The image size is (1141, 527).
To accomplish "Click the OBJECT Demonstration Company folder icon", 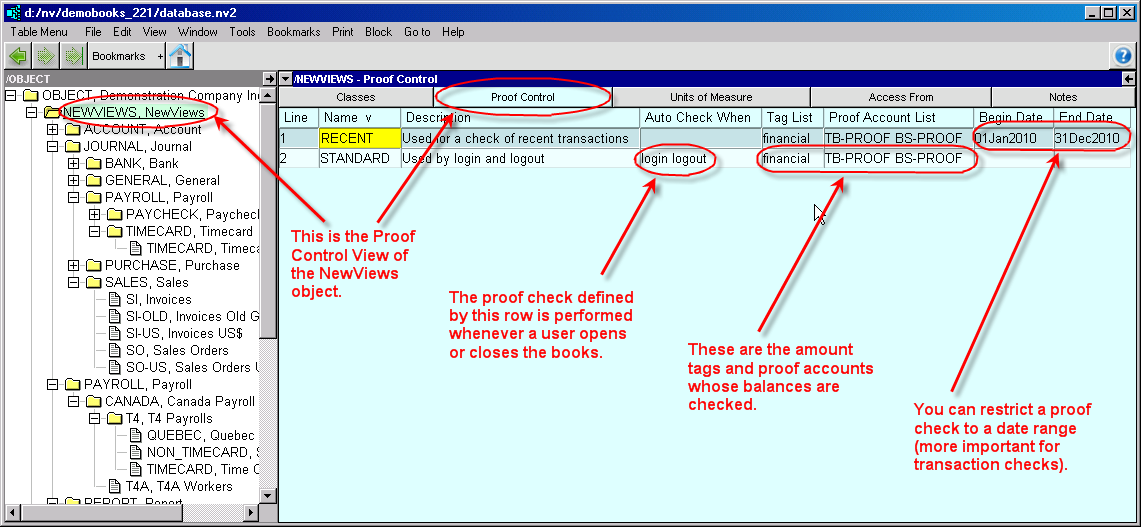I will tap(30, 95).
